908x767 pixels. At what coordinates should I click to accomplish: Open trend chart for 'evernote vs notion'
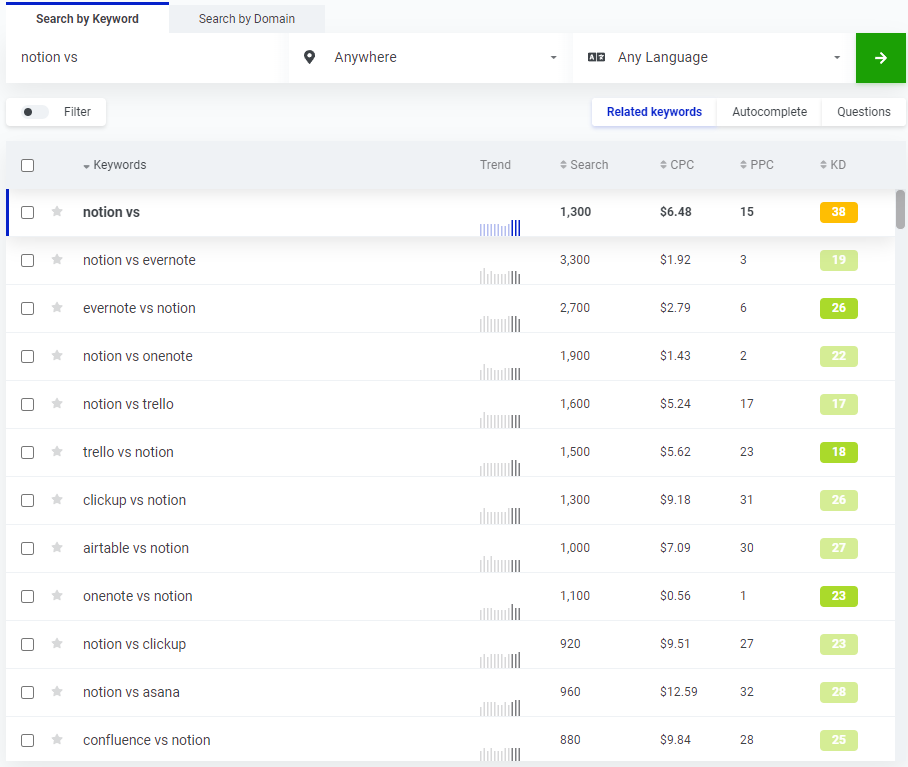[500, 324]
